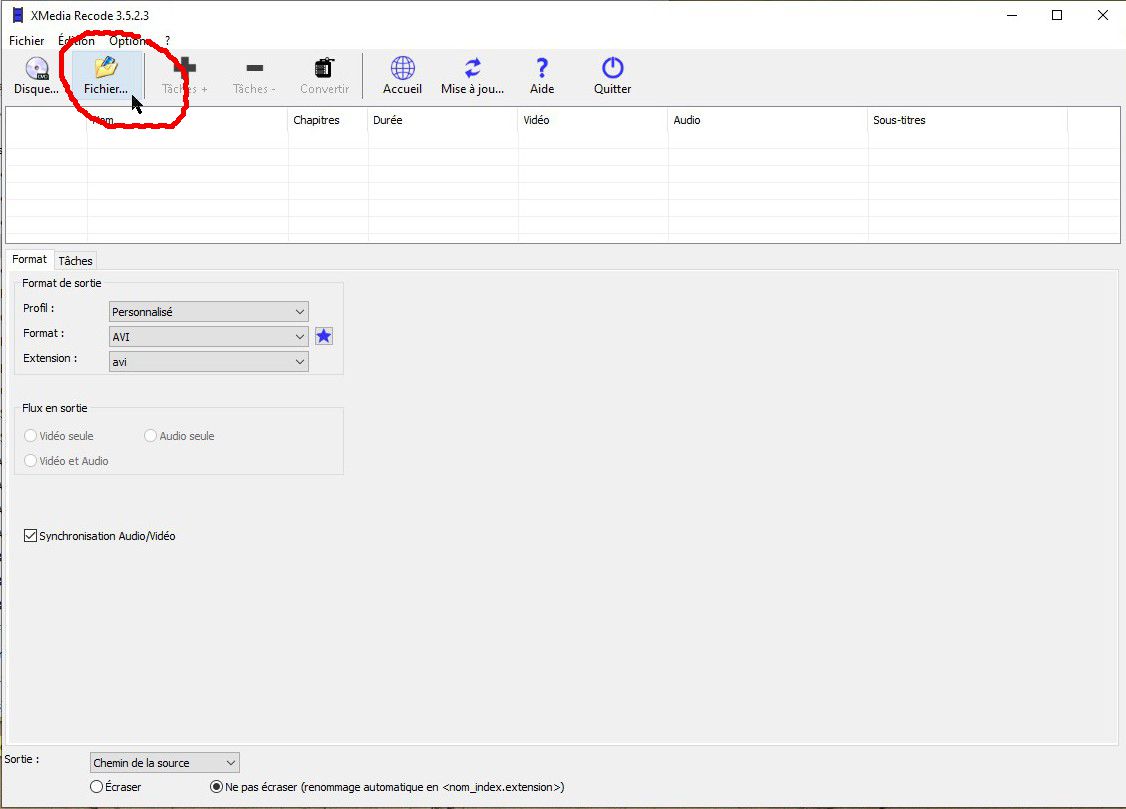Click the XMedia Recode title bar icon

click(x=17, y=15)
